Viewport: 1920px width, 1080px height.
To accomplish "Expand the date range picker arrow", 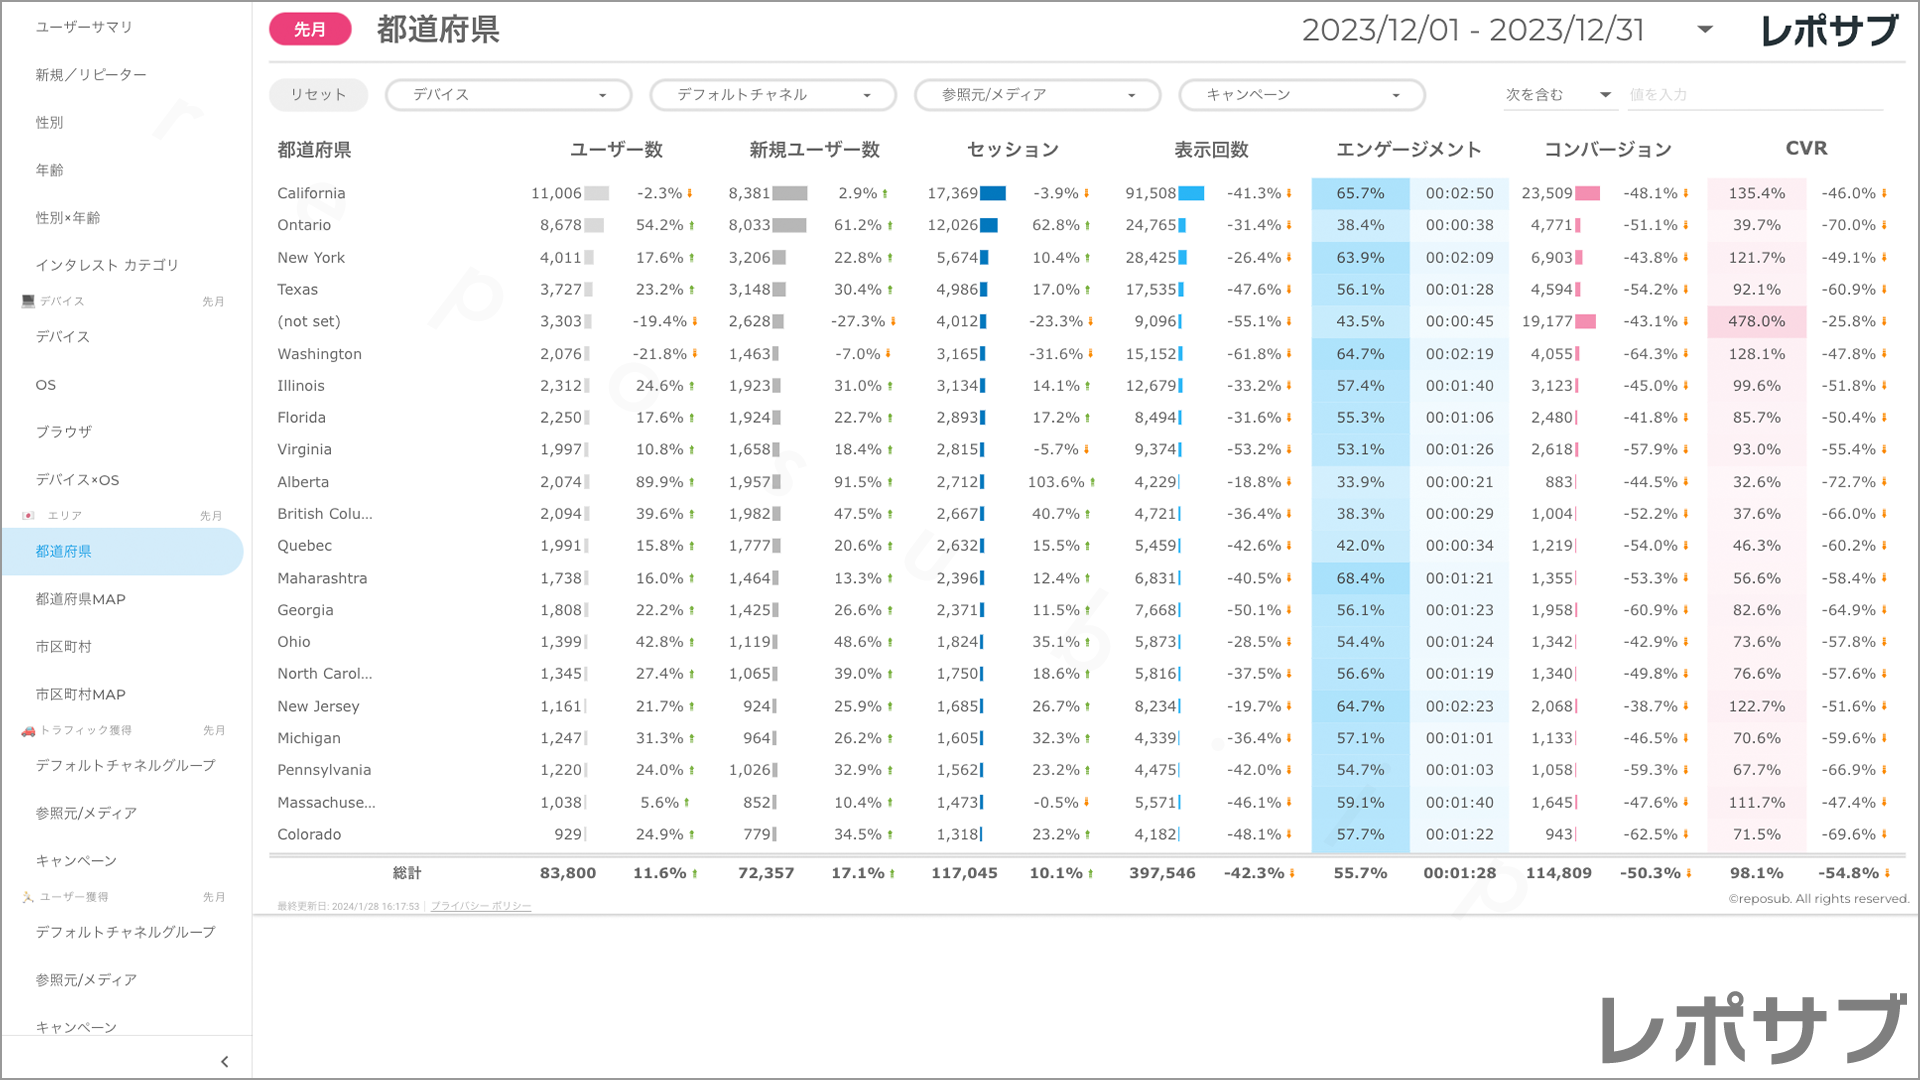I will click(1705, 30).
